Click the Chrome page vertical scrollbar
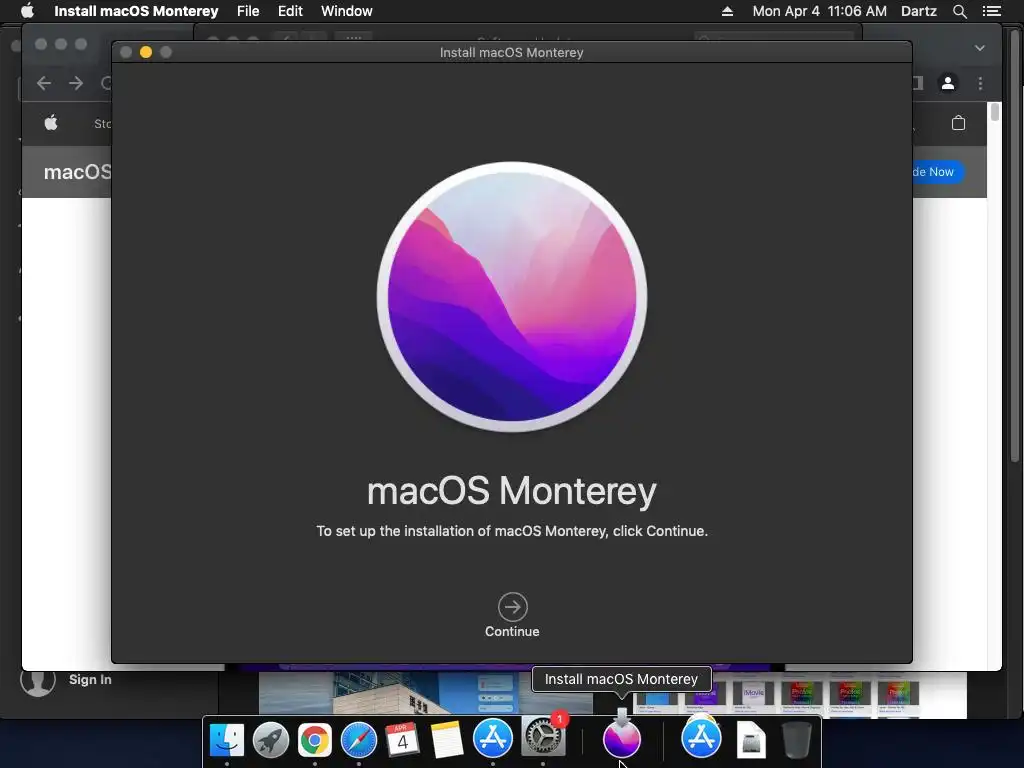 point(995,112)
